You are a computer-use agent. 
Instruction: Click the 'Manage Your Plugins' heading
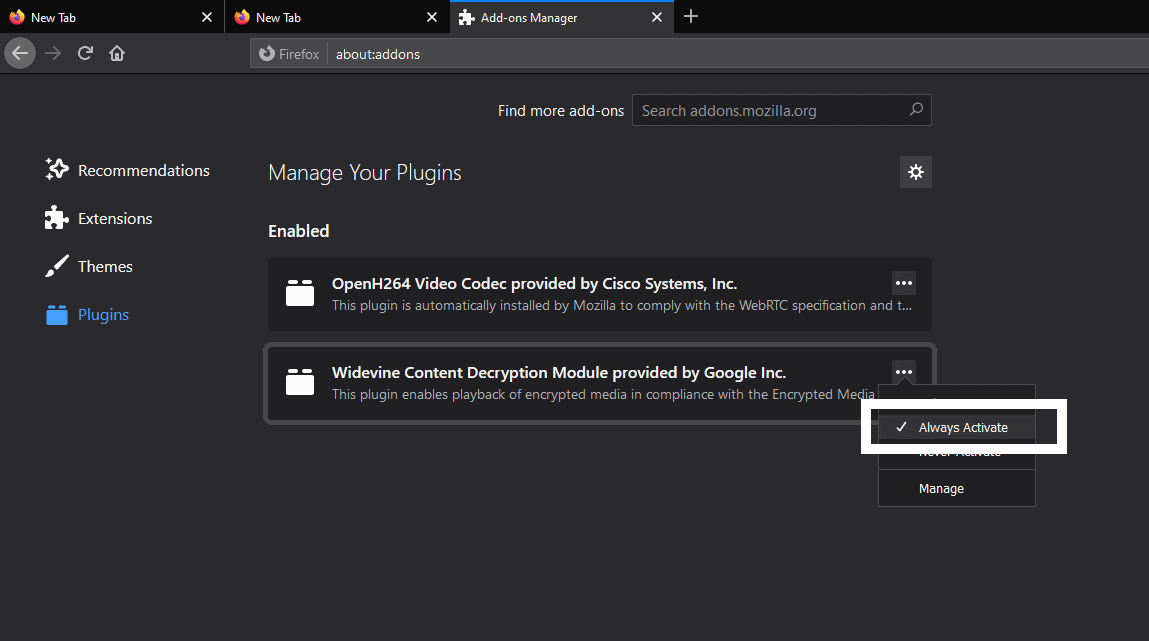tap(365, 173)
